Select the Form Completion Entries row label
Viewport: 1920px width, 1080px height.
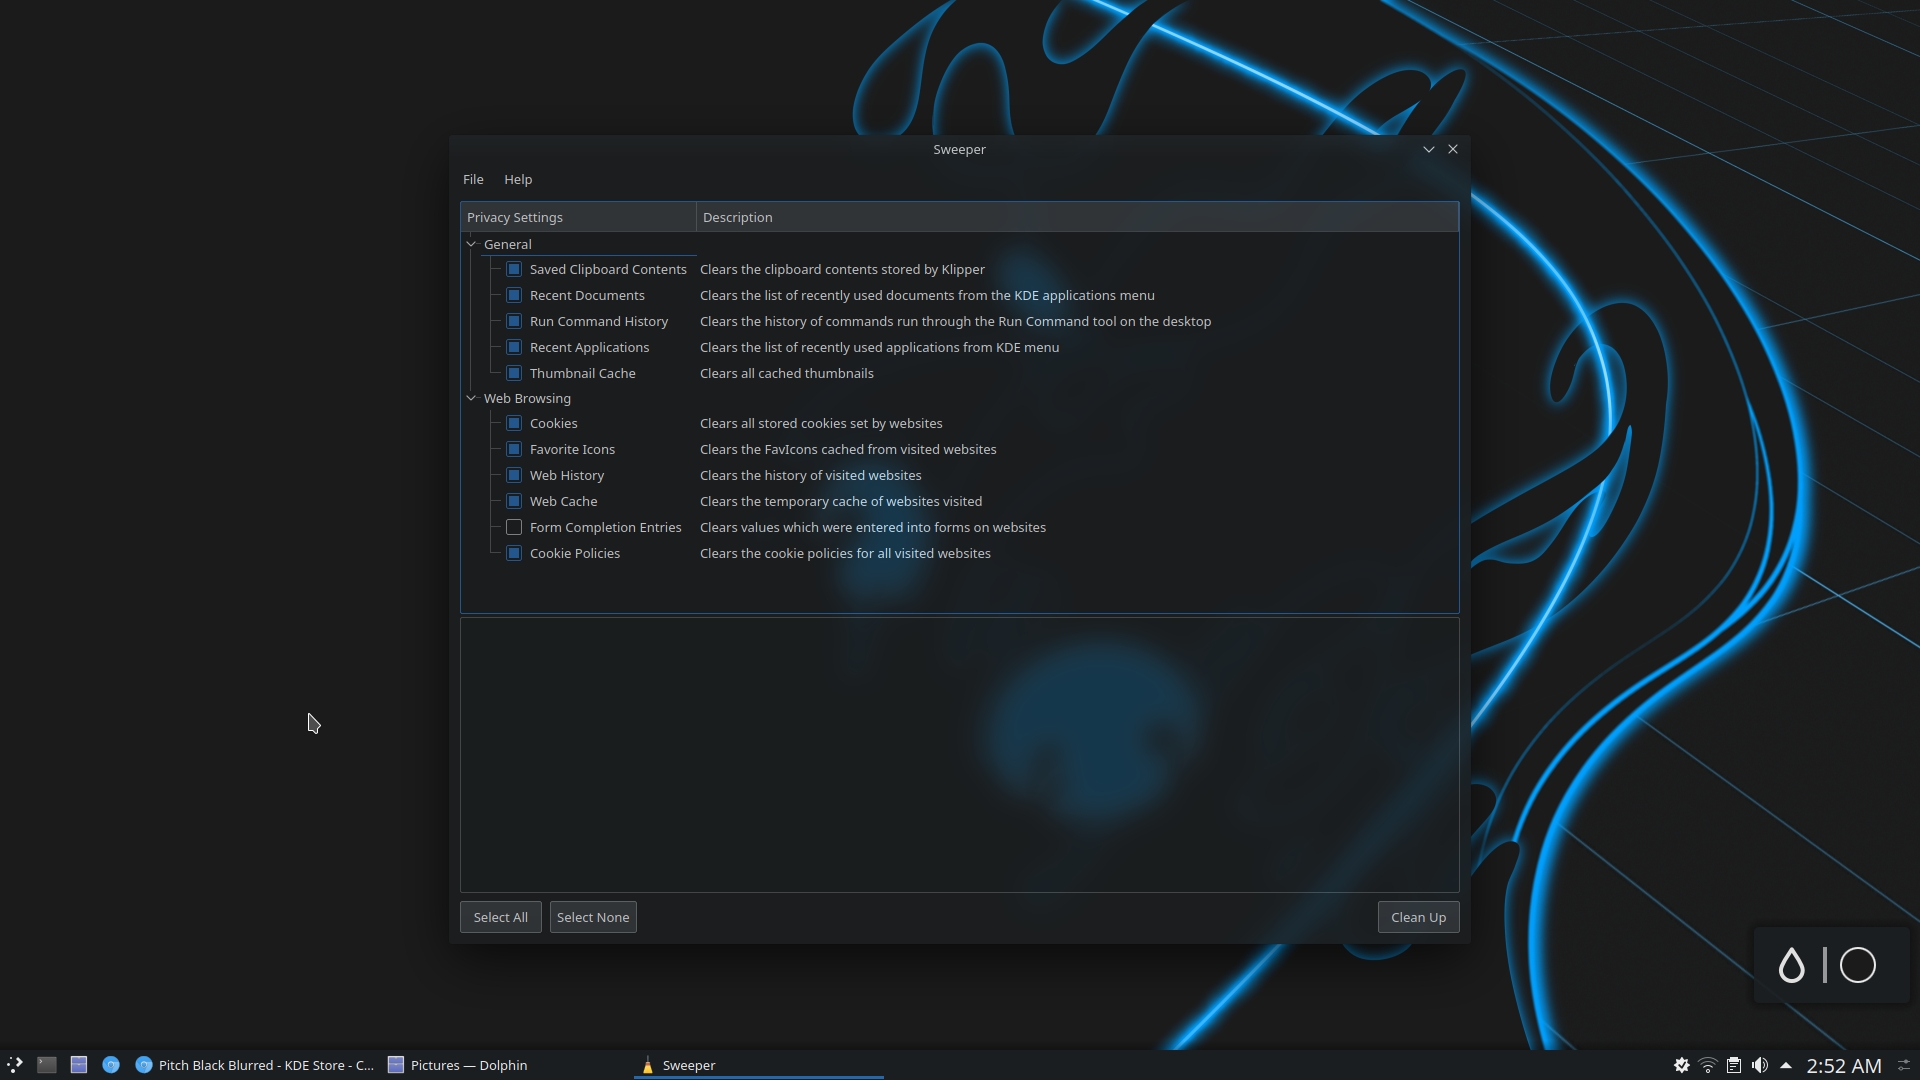pyautogui.click(x=605, y=527)
